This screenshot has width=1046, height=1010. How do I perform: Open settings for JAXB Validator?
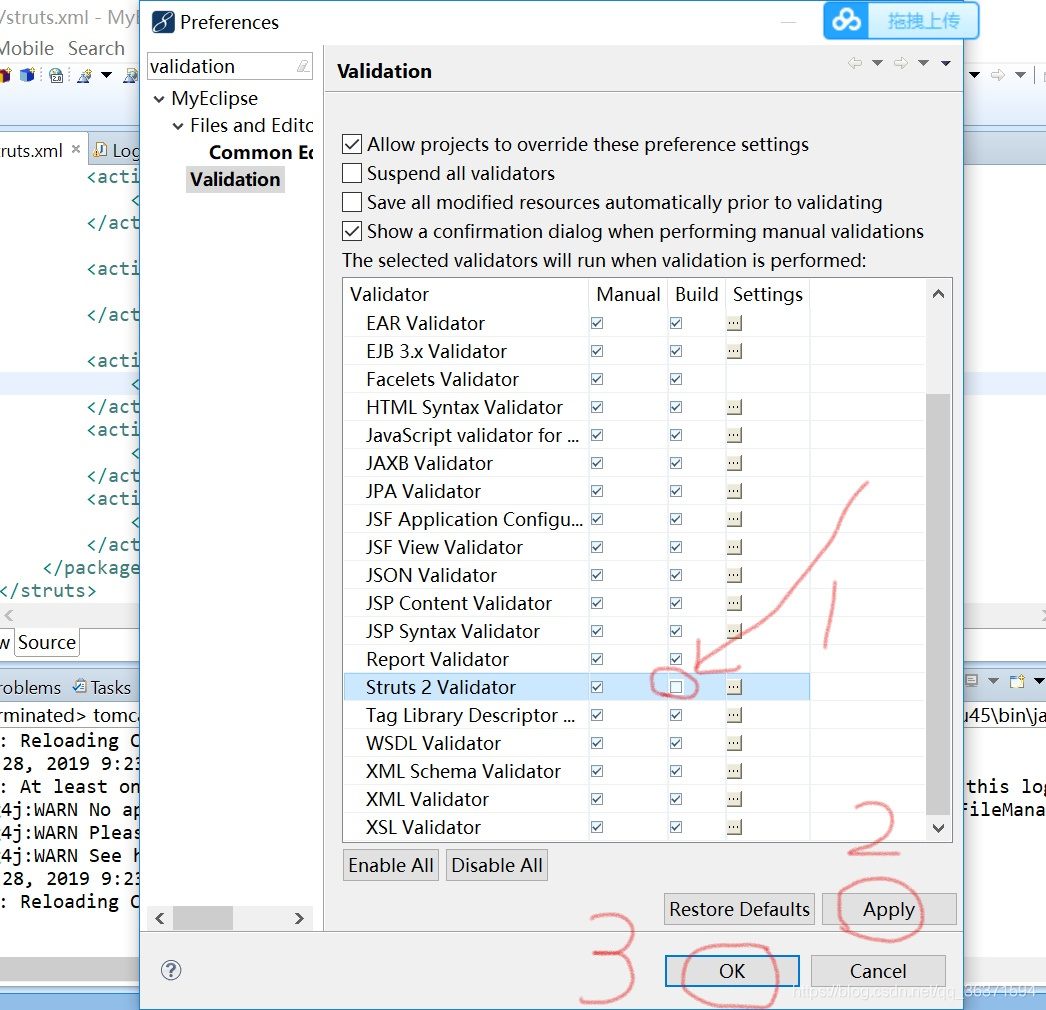click(x=734, y=464)
